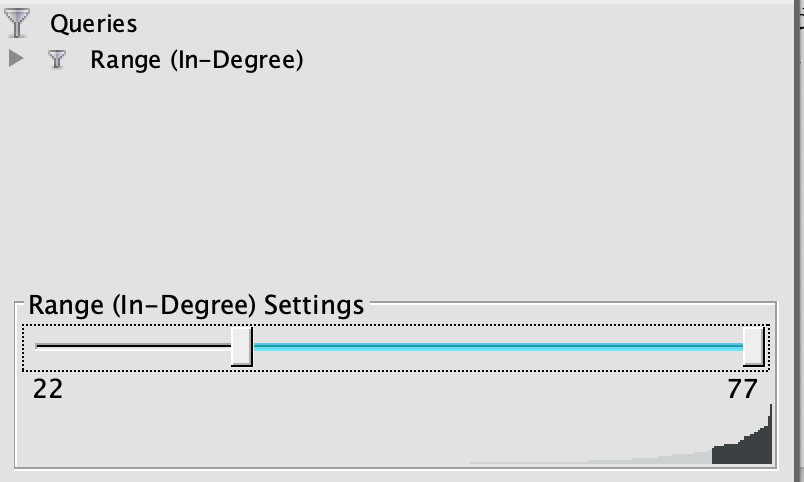Select the Range (In-Degree) query item

click(x=196, y=59)
